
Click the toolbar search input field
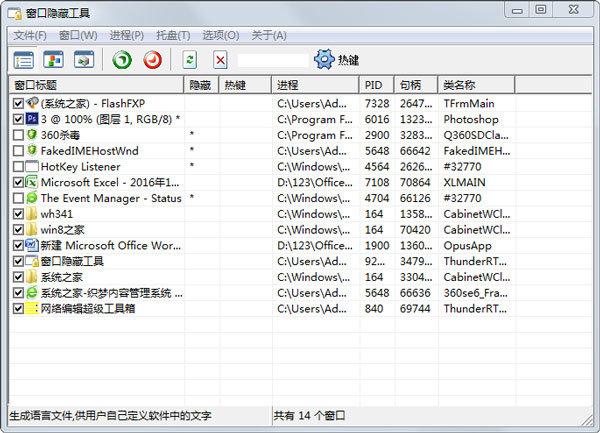(x=272, y=60)
